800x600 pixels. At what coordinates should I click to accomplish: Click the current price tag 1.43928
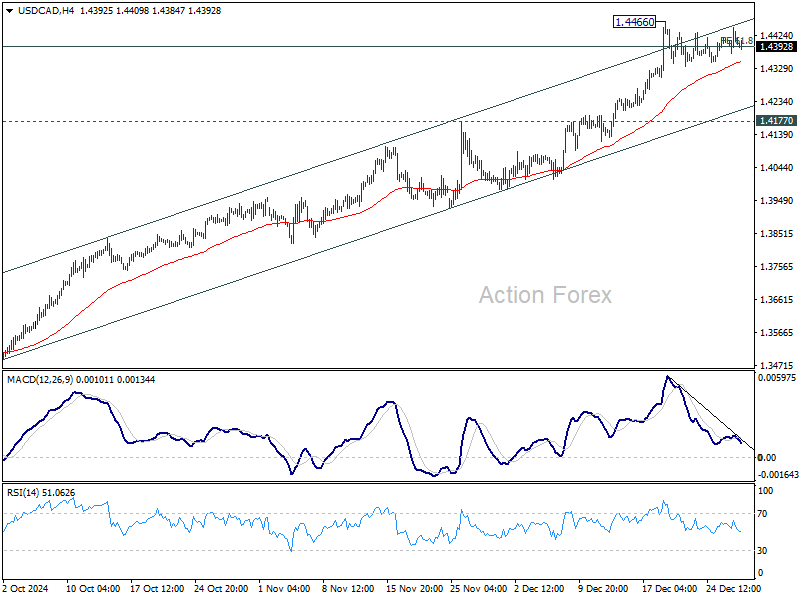(x=776, y=47)
